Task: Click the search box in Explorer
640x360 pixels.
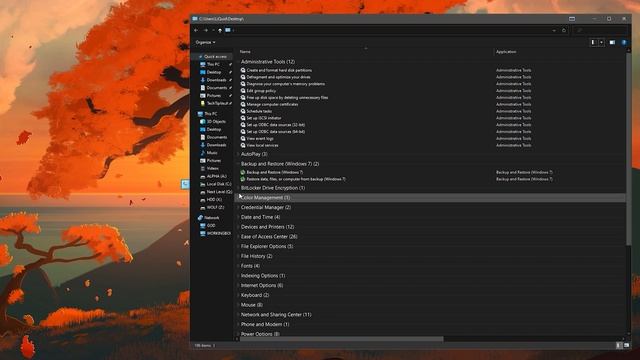Action: tap(600, 30)
